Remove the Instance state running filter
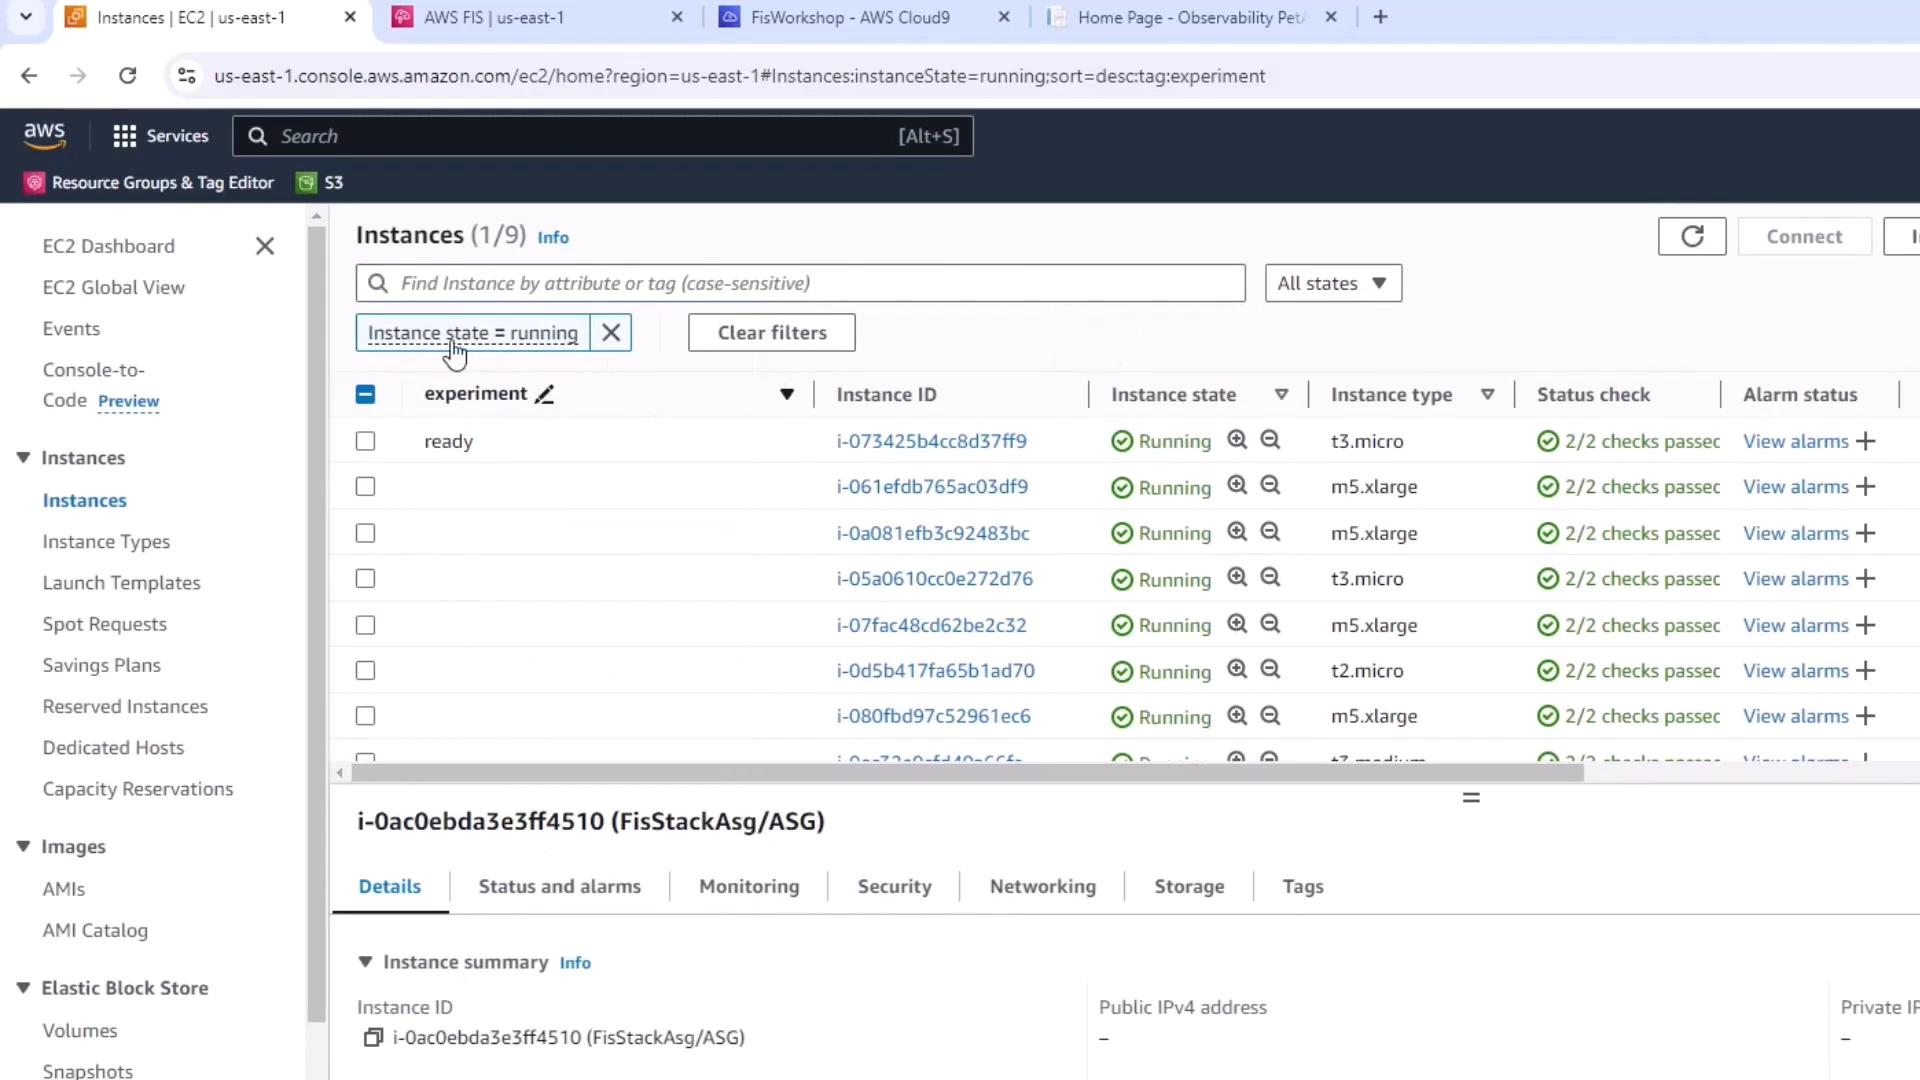 (611, 333)
